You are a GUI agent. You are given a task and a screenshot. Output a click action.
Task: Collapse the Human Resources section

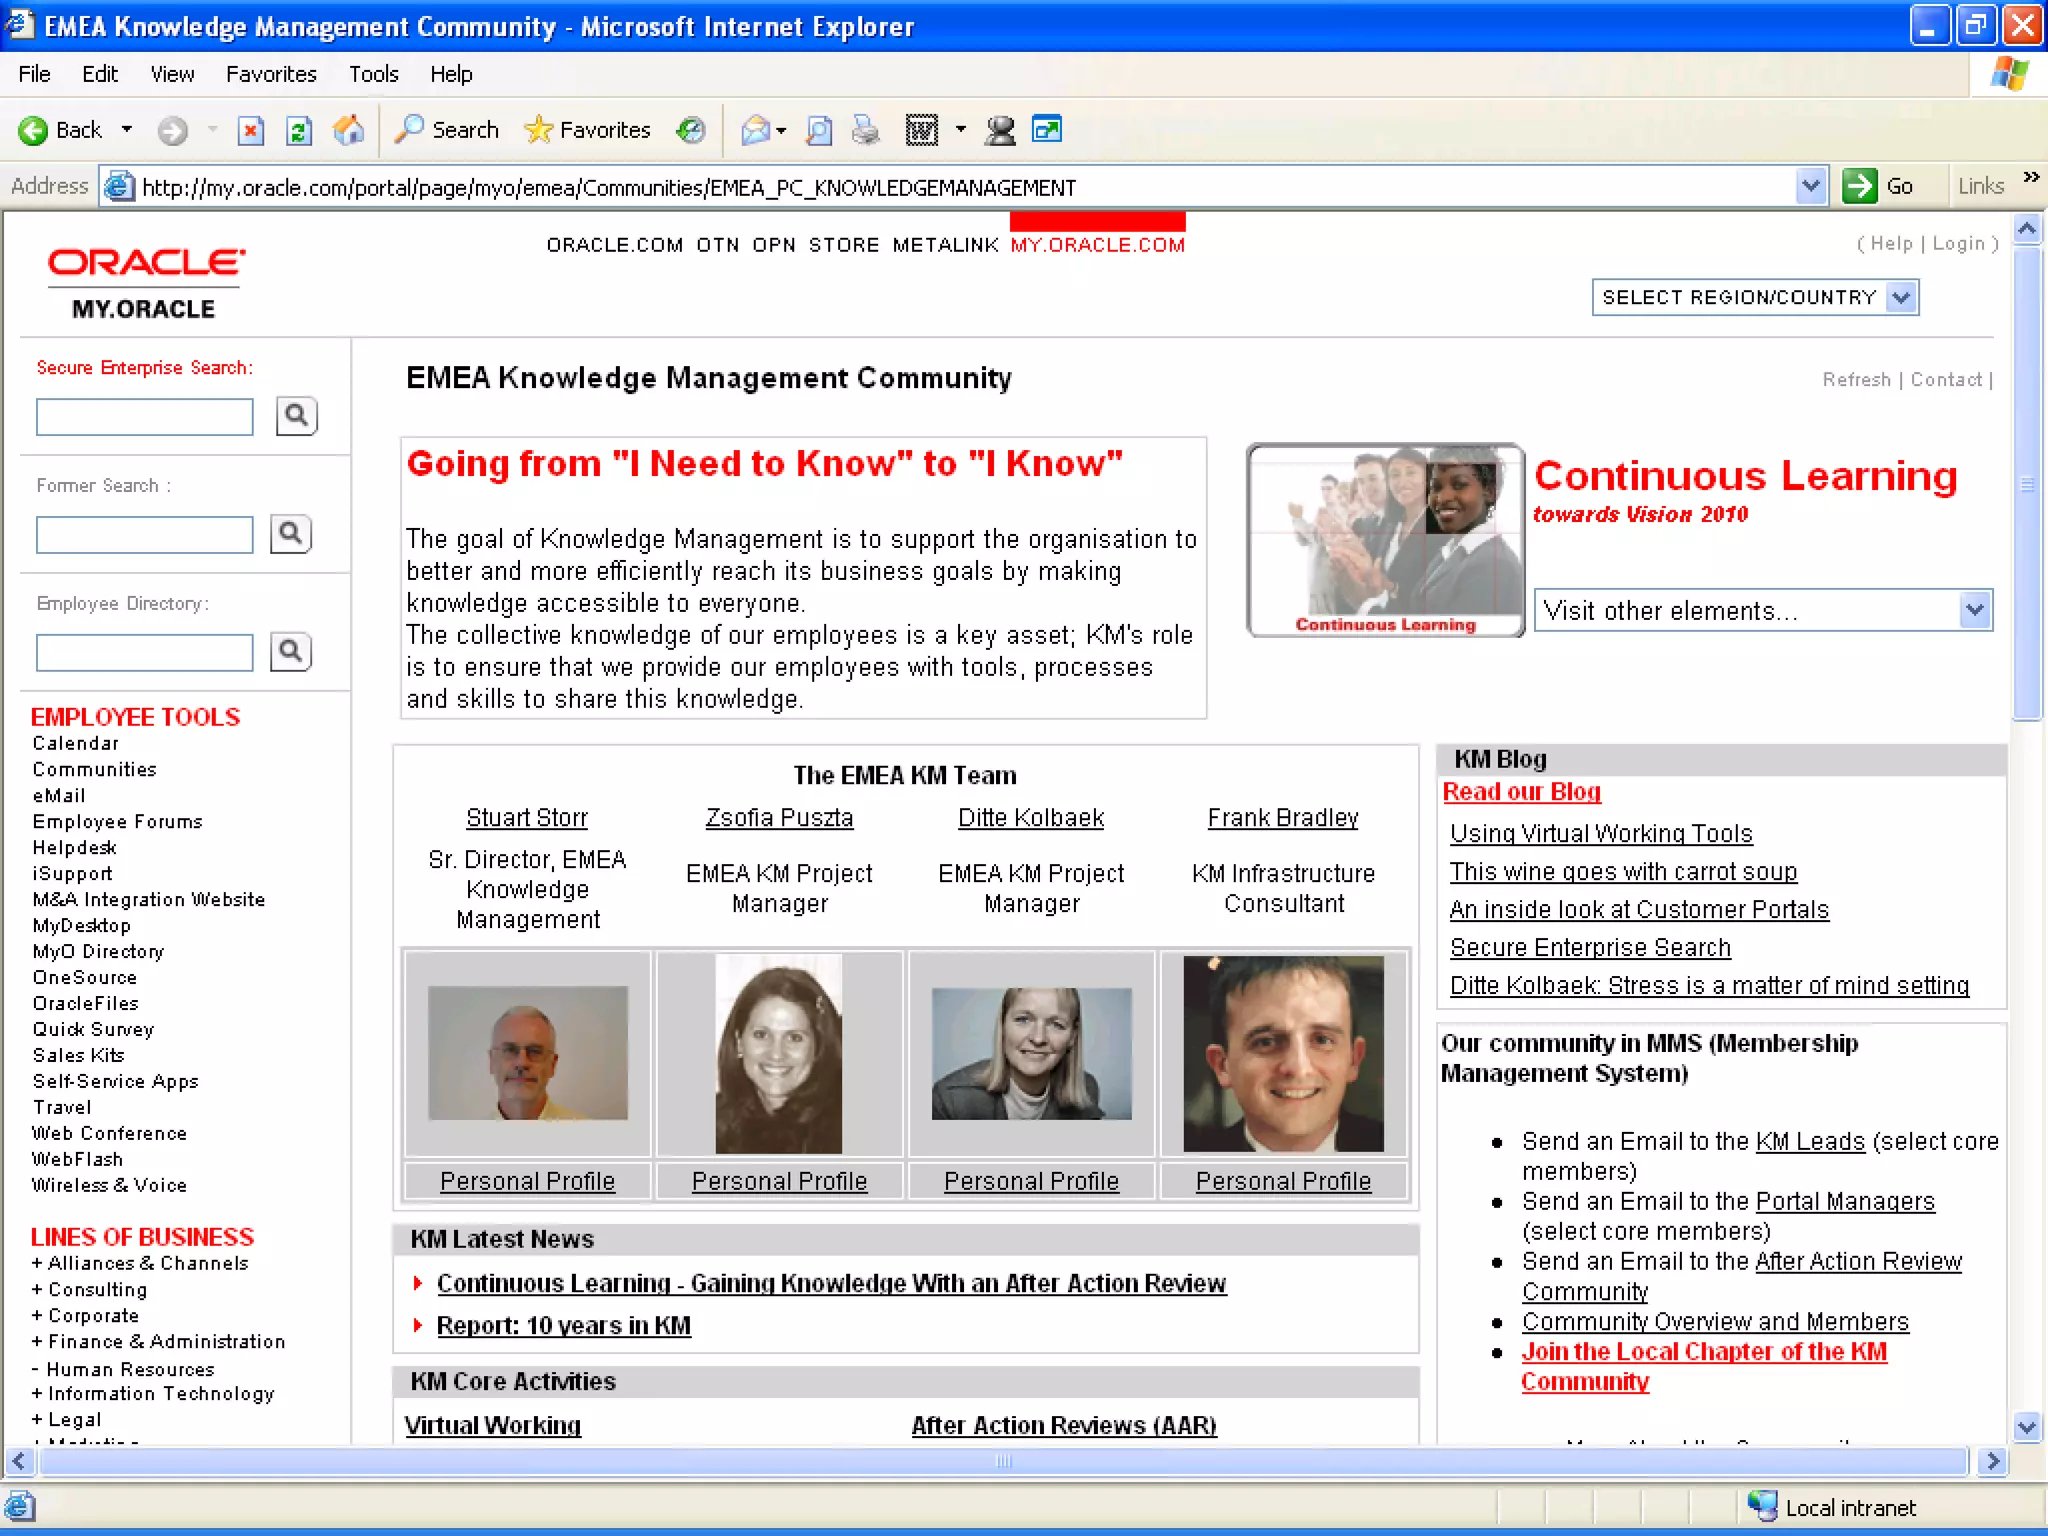[x=36, y=1368]
